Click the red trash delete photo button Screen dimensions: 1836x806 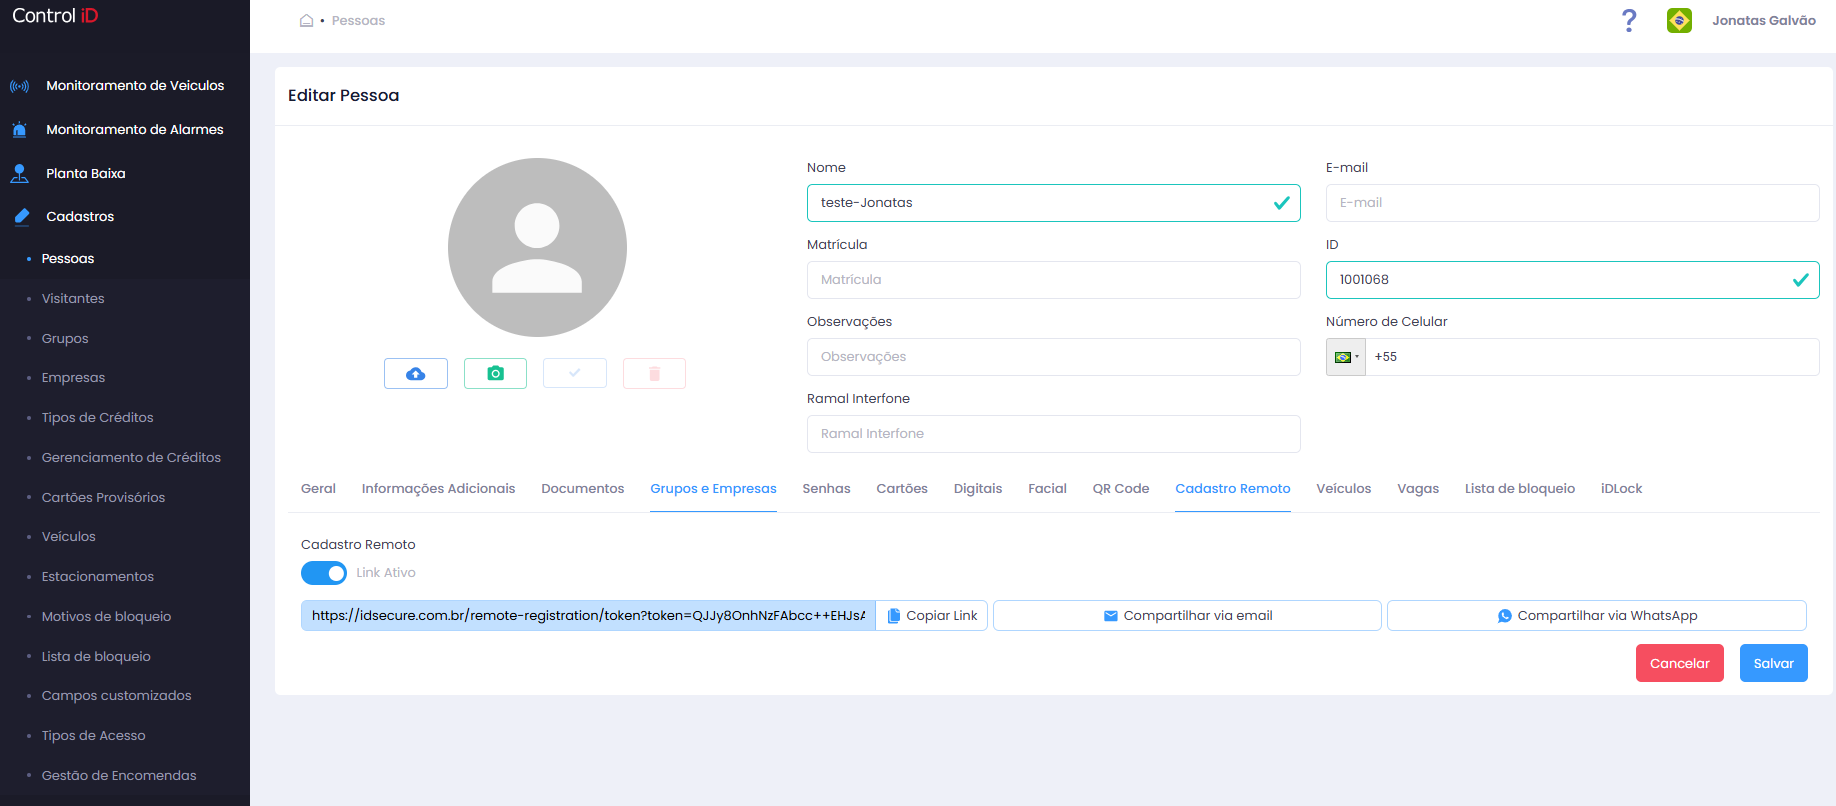pos(654,373)
